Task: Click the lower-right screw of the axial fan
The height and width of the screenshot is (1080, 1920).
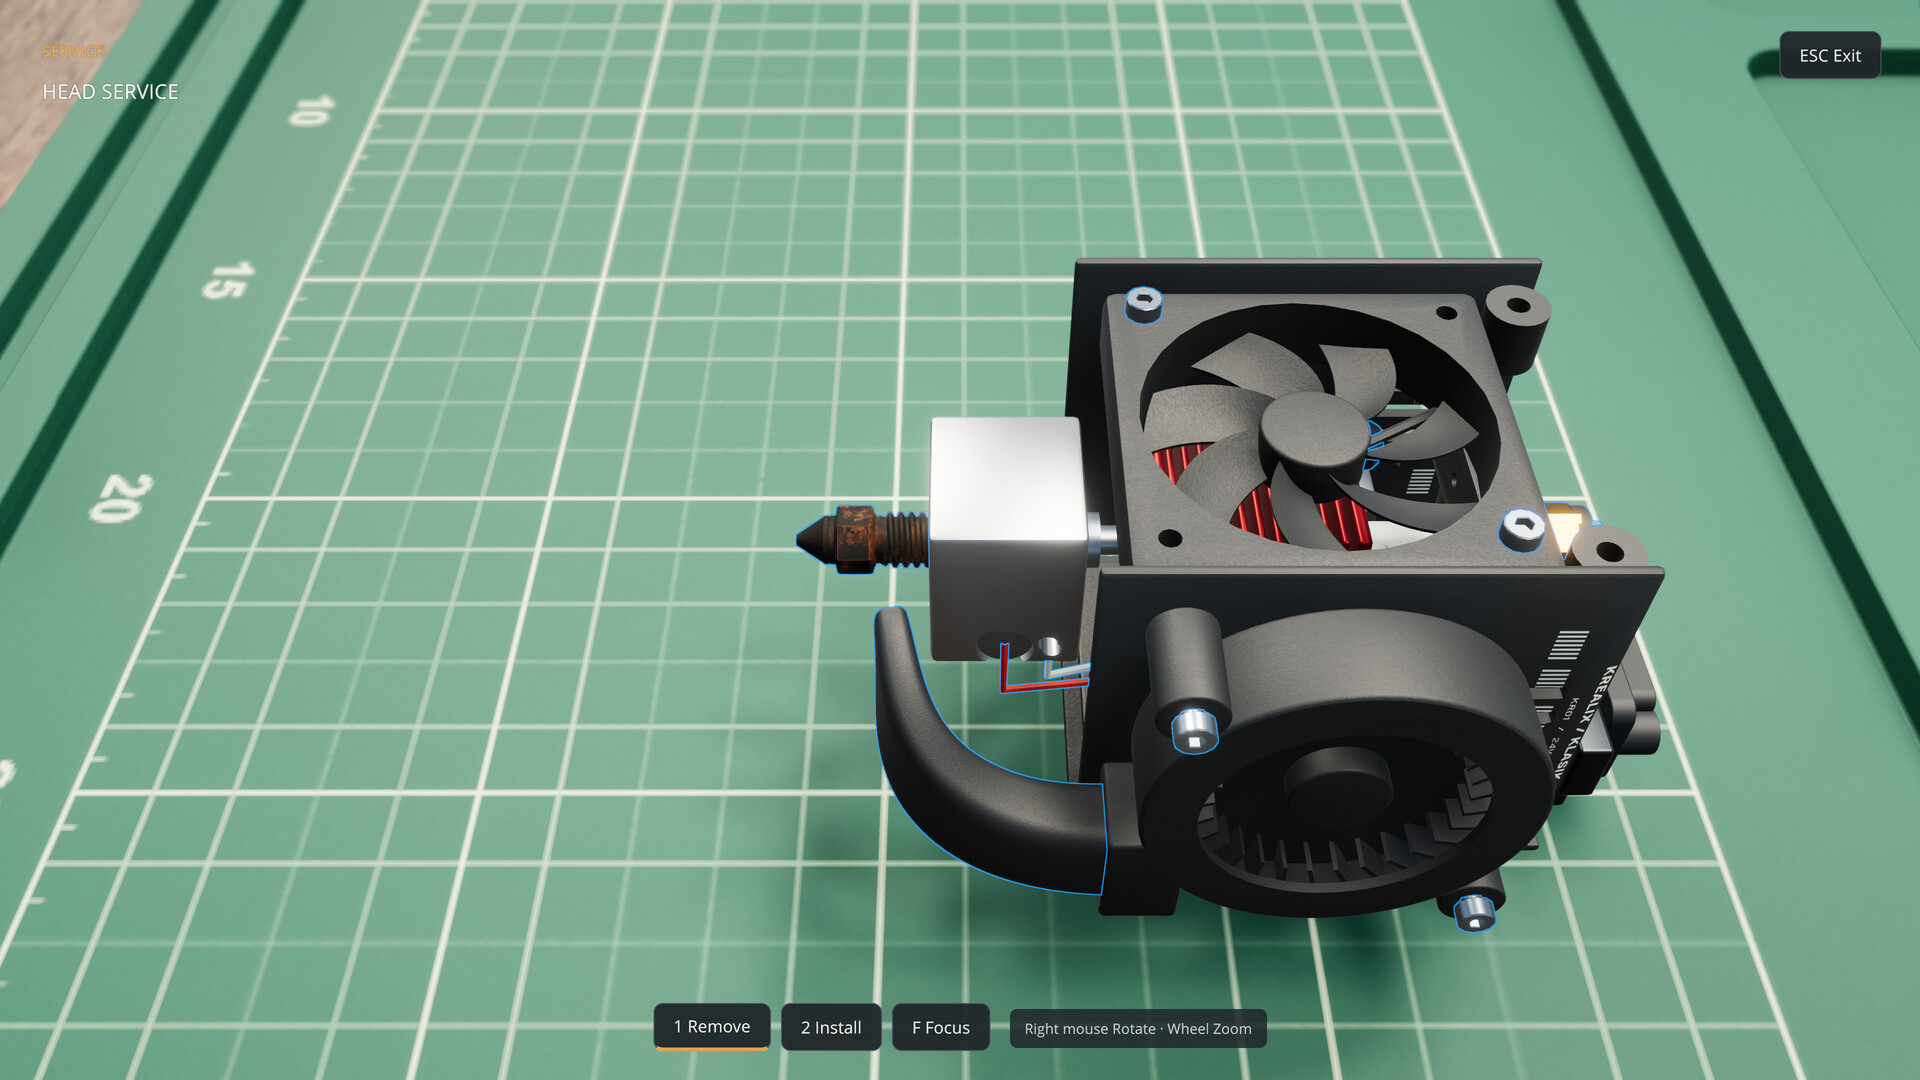Action: (x=1522, y=529)
